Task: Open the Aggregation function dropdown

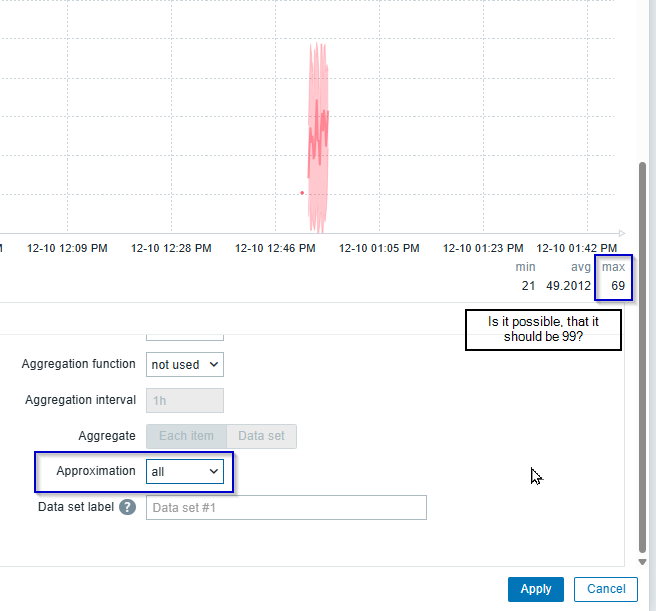Action: pos(185,365)
